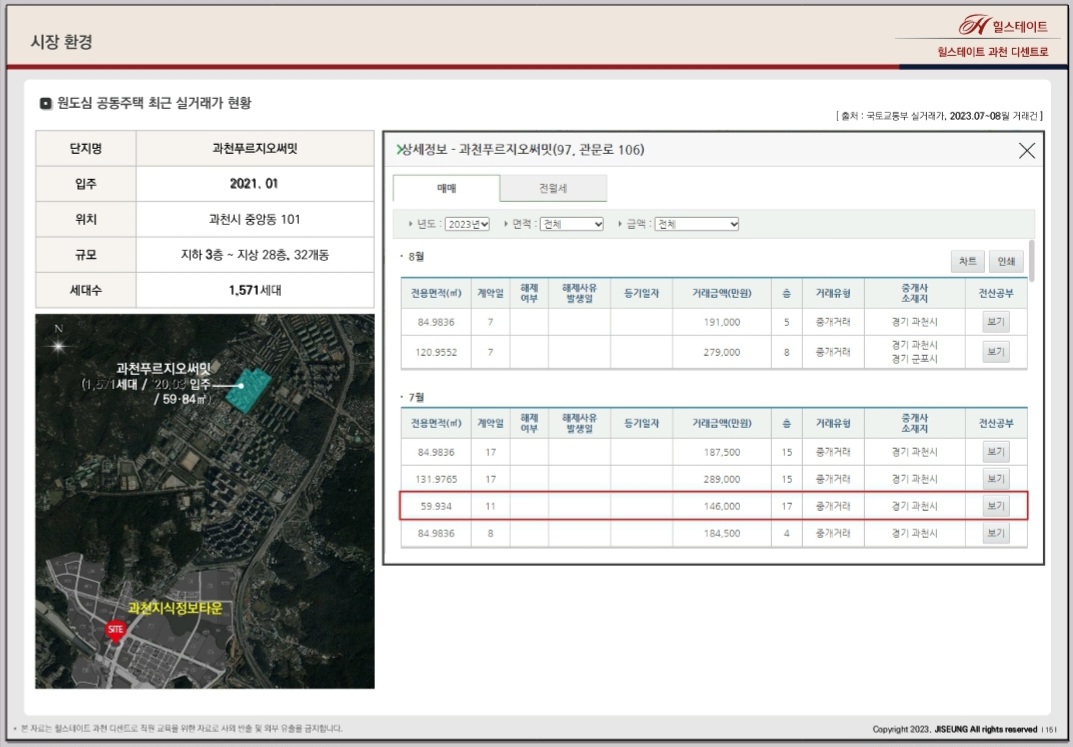Image resolution: width=1073 pixels, height=747 pixels.
Task: Click the 과천시 중앙동 101 location cell
Action: [255, 219]
